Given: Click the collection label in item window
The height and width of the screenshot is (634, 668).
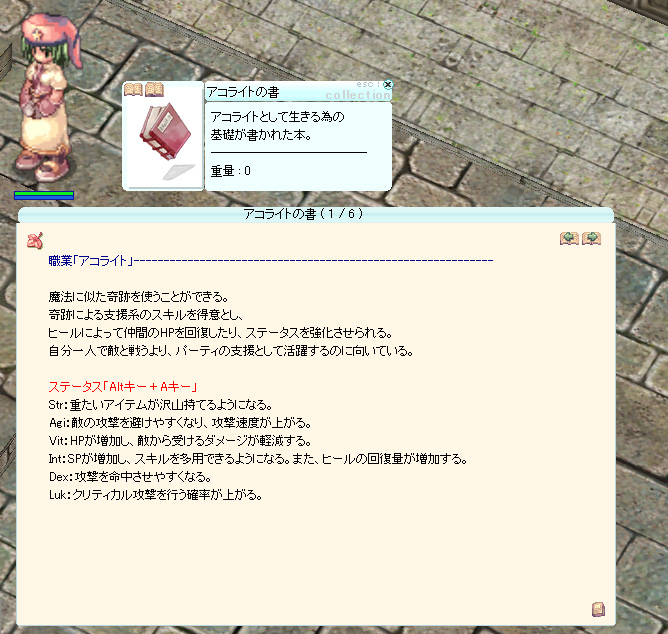Looking at the screenshot, I should pyautogui.click(x=358, y=95).
